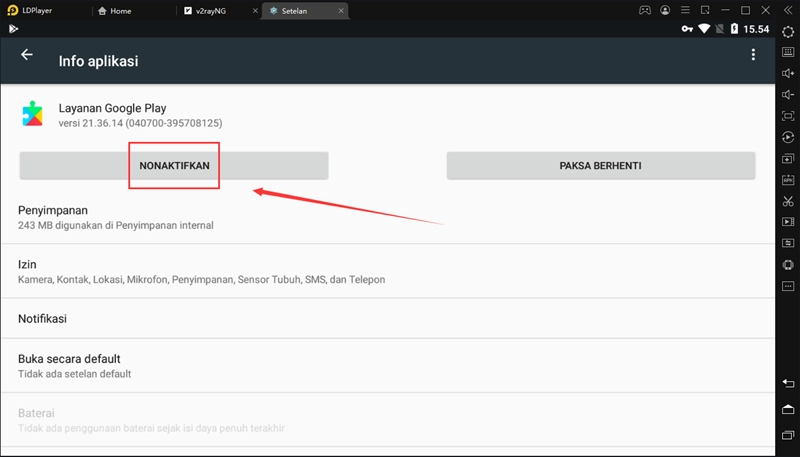Viewport: 800px width, 457px height.
Task: Click the NONAKTIFKAN button
Action: tap(174, 166)
